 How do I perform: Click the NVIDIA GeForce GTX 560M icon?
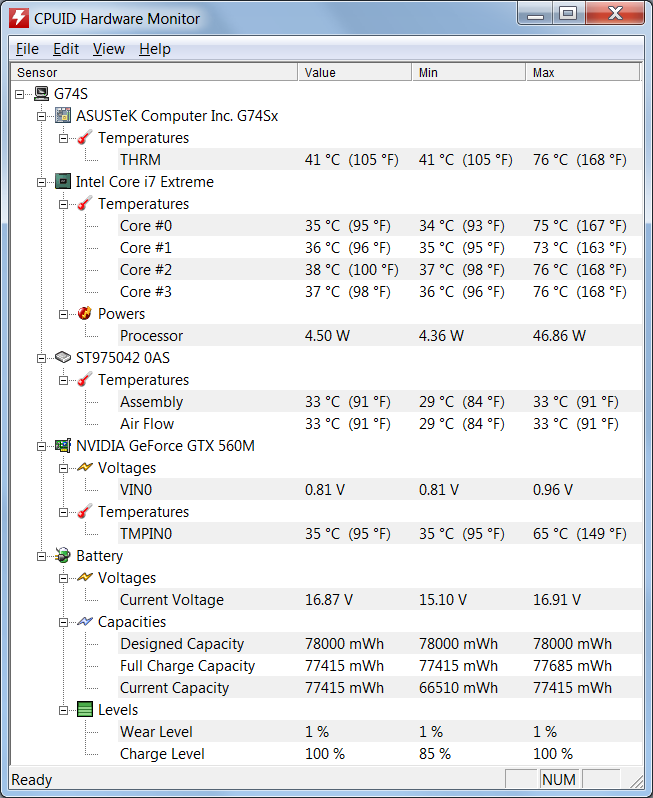click(63, 446)
